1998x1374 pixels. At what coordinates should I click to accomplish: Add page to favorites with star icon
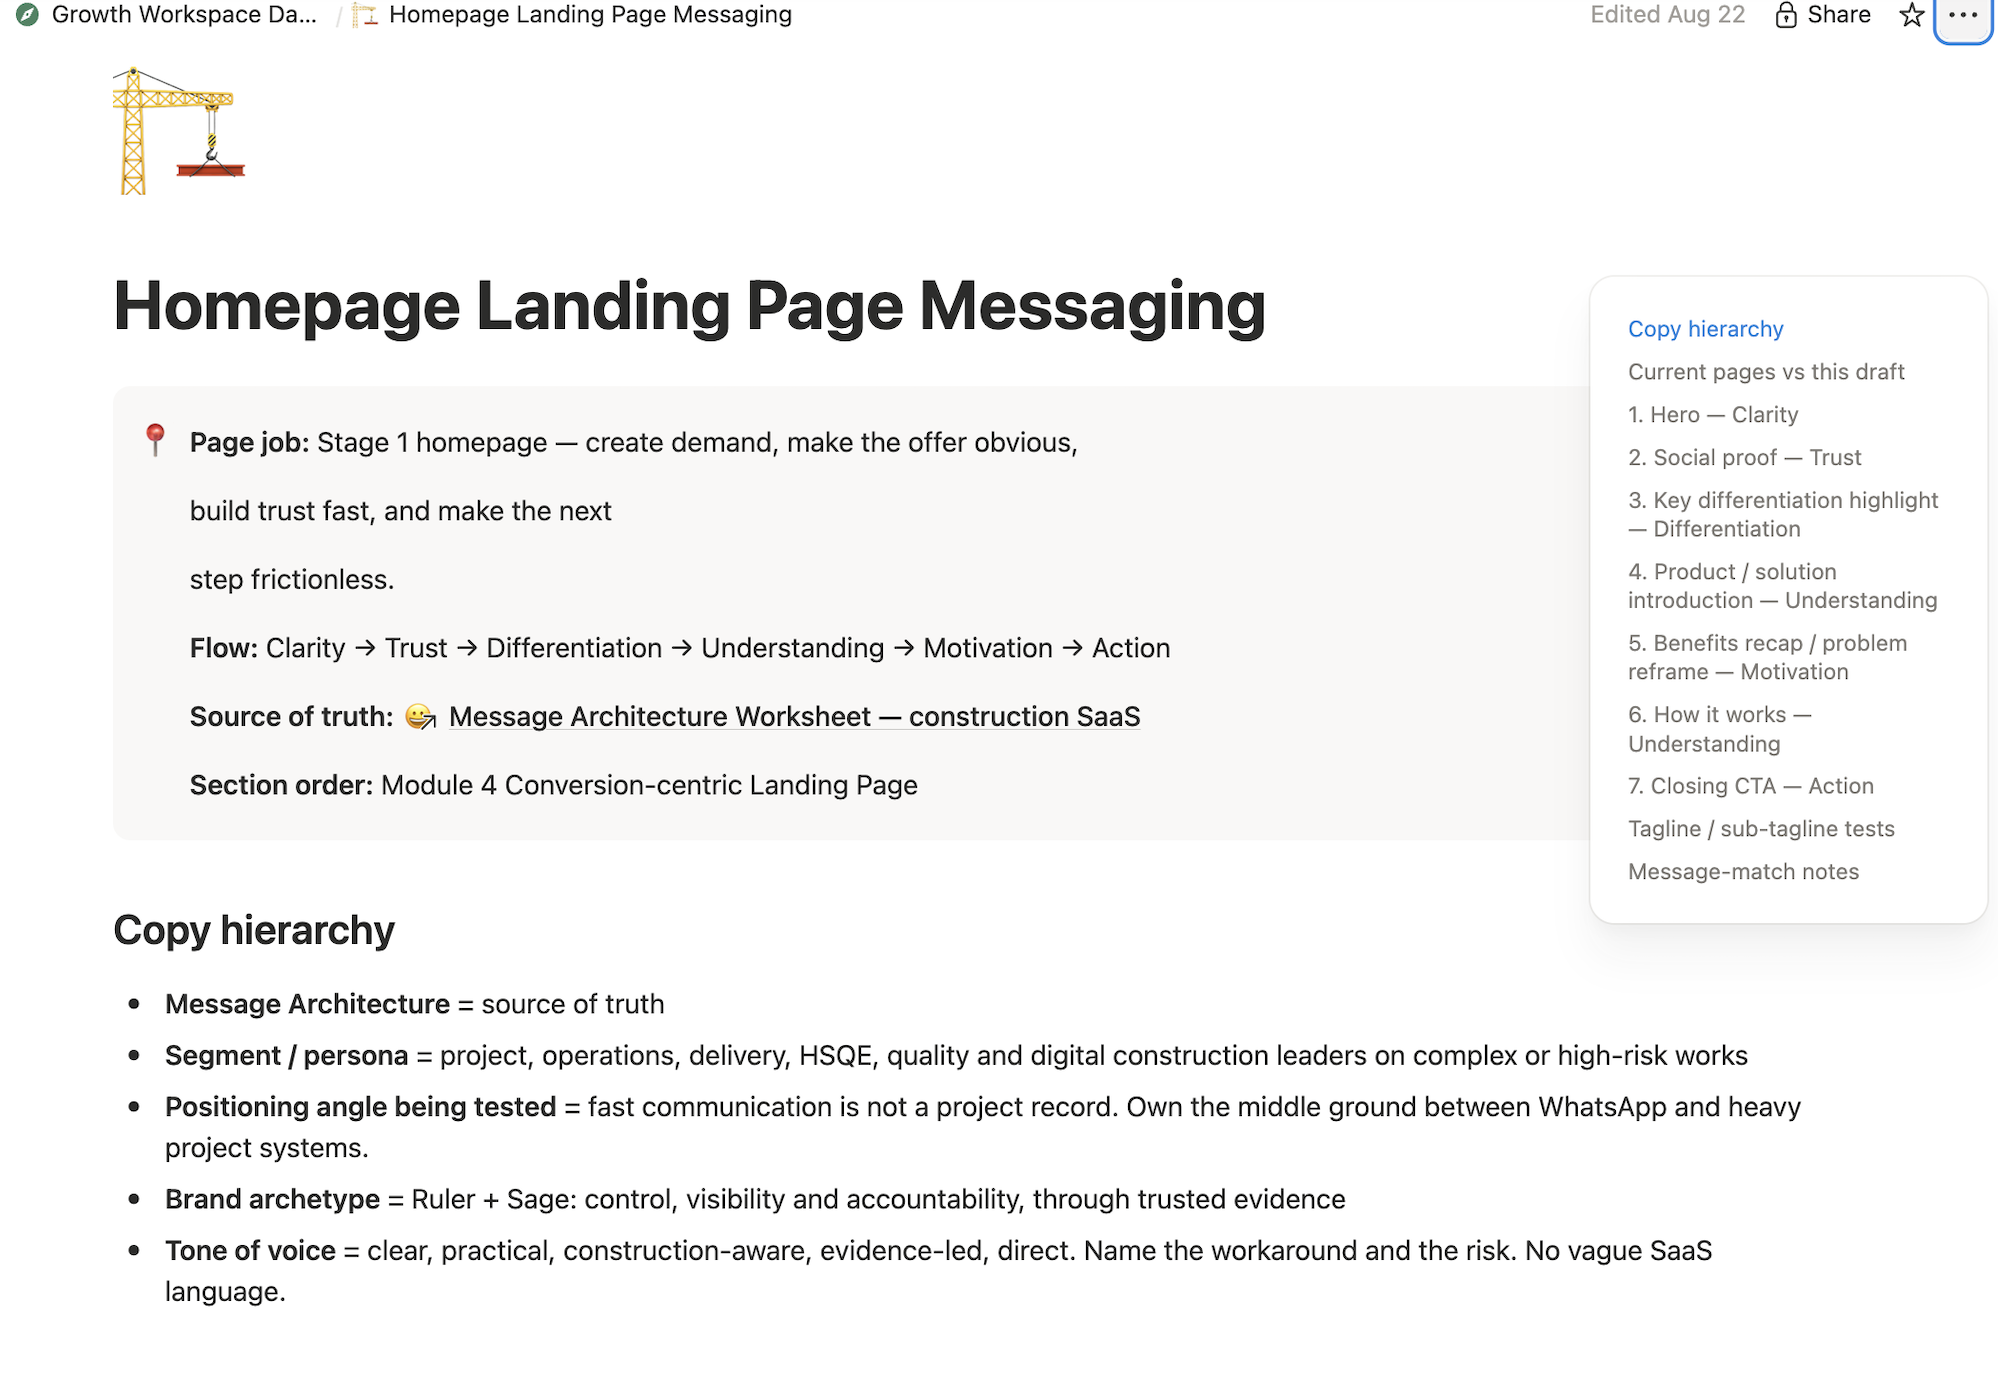(1911, 15)
